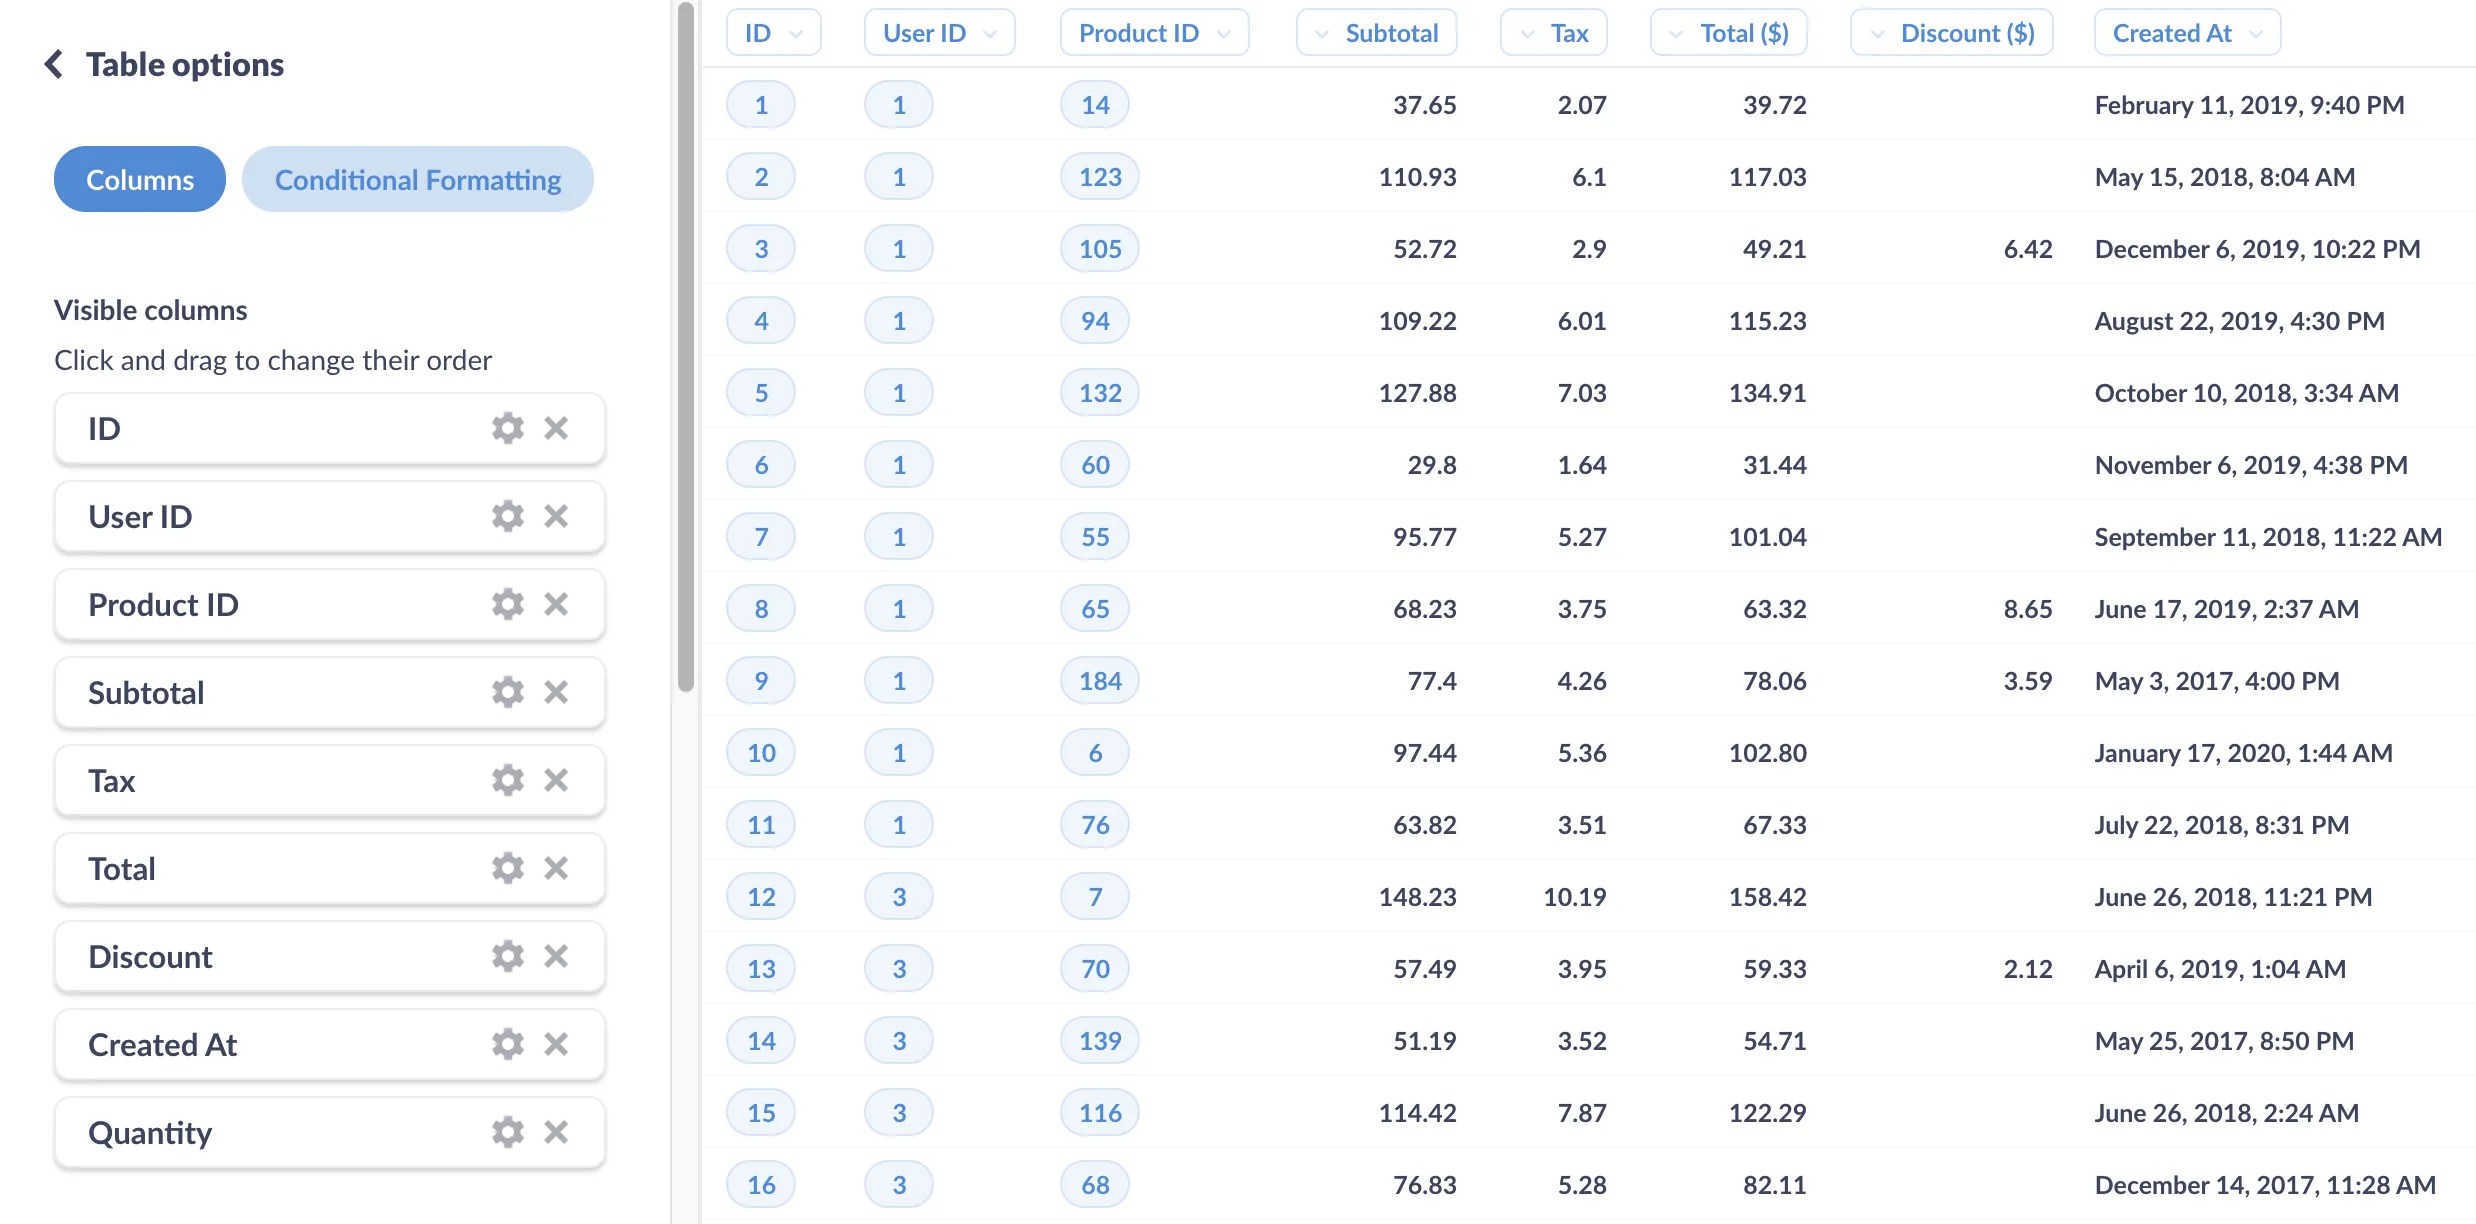Open settings for the ID column

507,428
